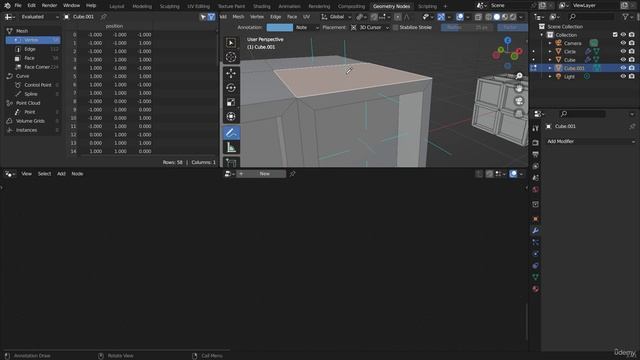This screenshot has width=640, height=360.
Task: Open the annotation Note layer dropdown
Action: click(x=307, y=27)
